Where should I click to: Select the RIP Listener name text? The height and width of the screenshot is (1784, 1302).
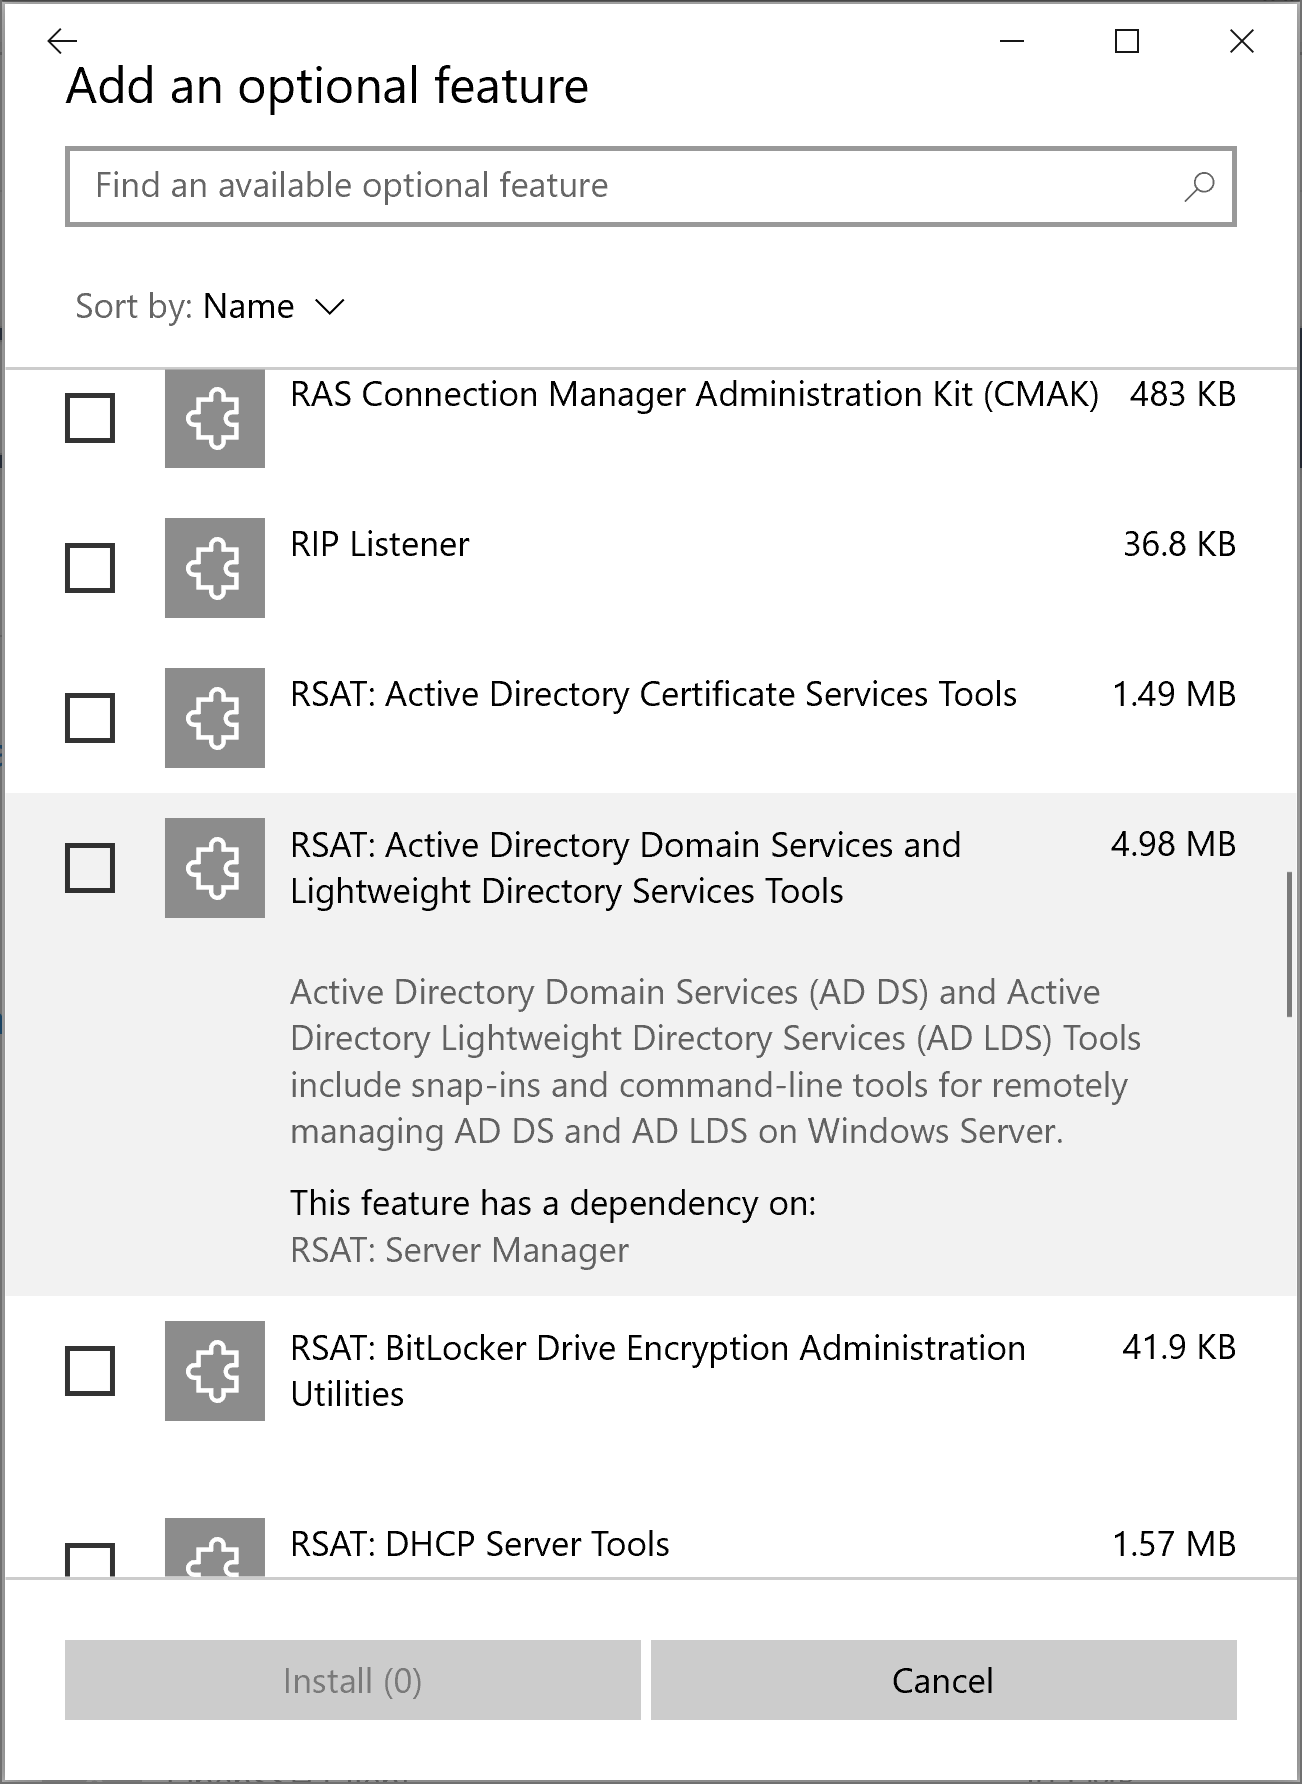[380, 544]
